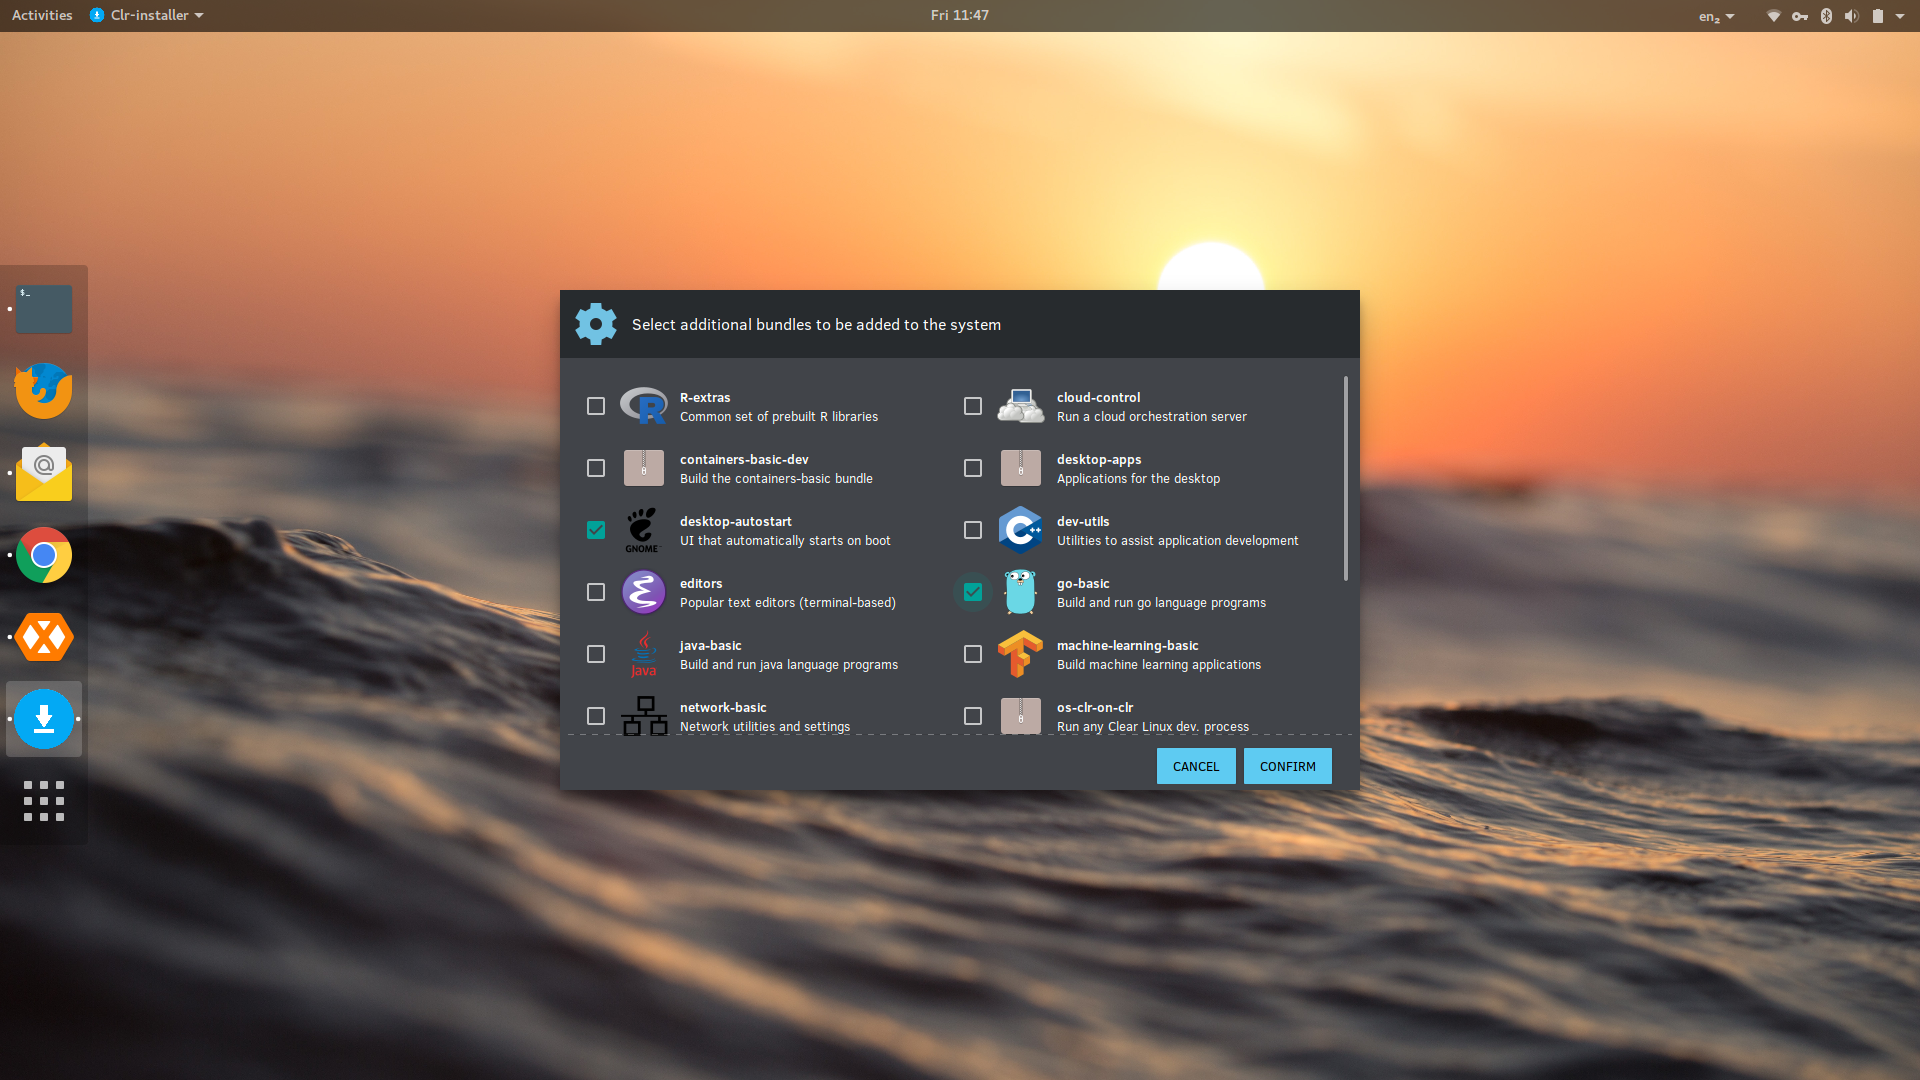Viewport: 1920px width, 1080px height.
Task: Enable the cloud-control bundle checkbox
Action: coord(973,406)
